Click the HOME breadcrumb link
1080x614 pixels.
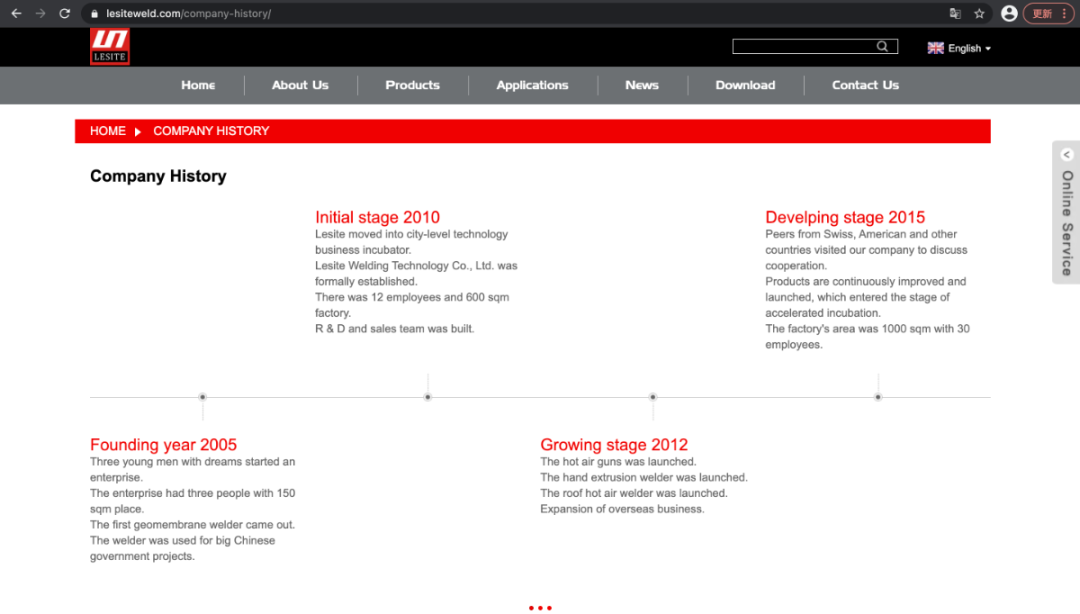(x=108, y=131)
